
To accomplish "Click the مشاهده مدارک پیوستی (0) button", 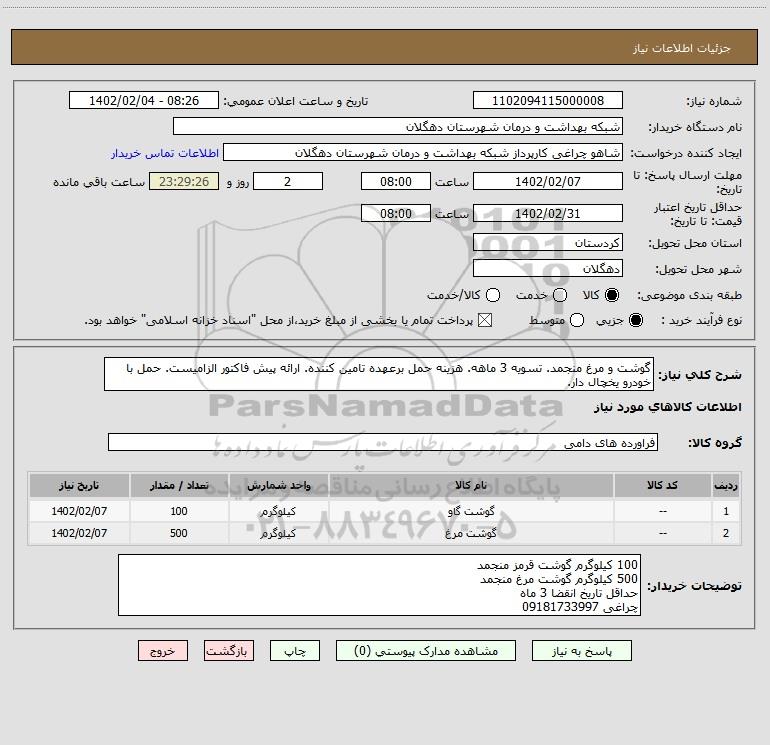I will tap(426, 651).
